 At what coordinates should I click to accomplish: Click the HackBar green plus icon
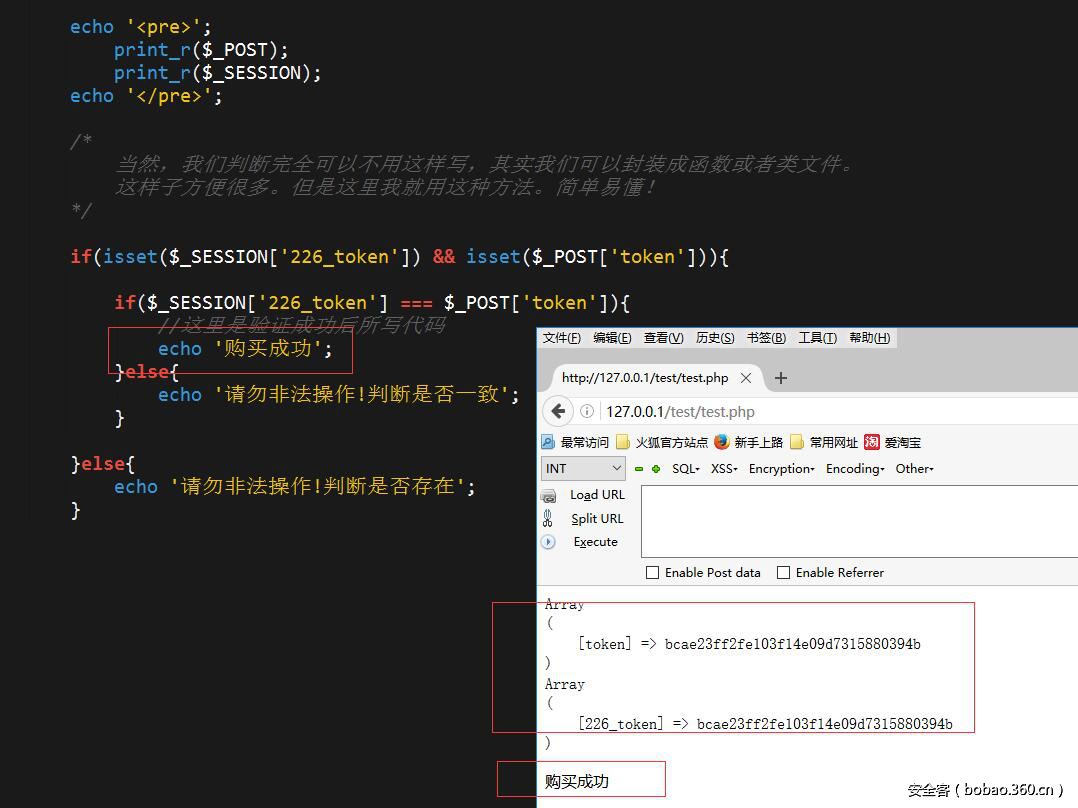click(x=656, y=469)
